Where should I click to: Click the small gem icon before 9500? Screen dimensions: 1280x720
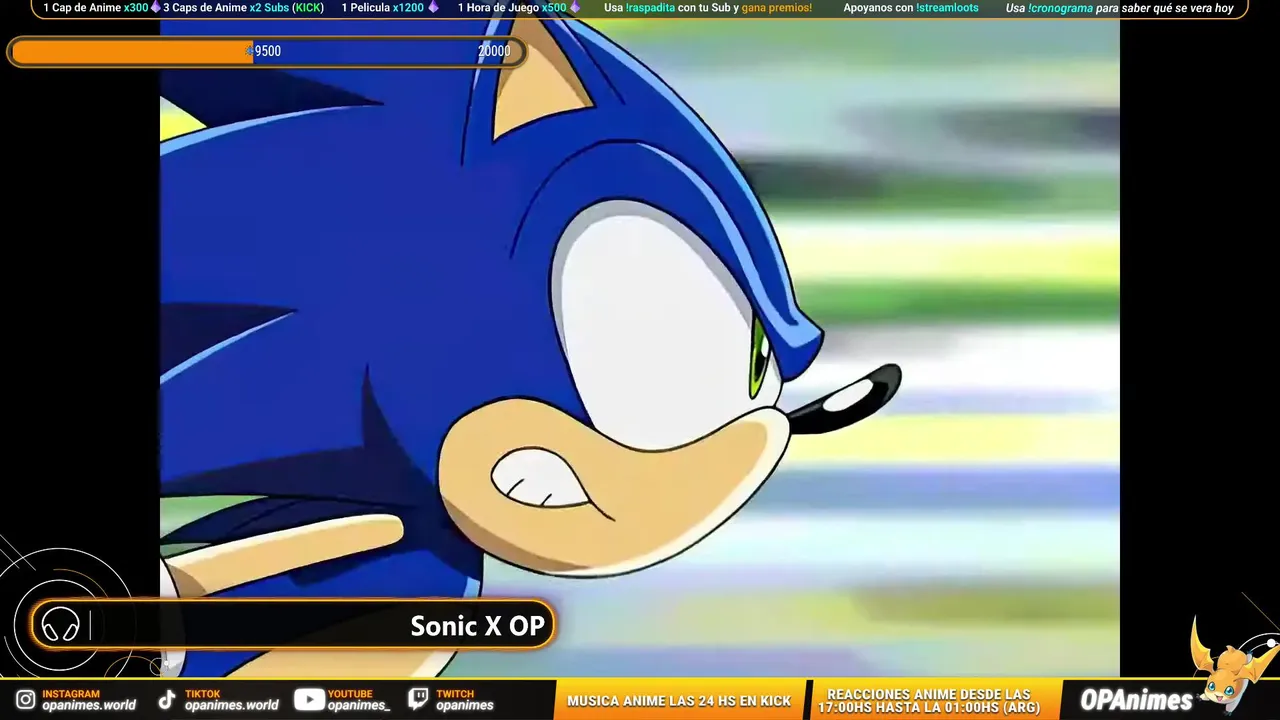pos(249,51)
